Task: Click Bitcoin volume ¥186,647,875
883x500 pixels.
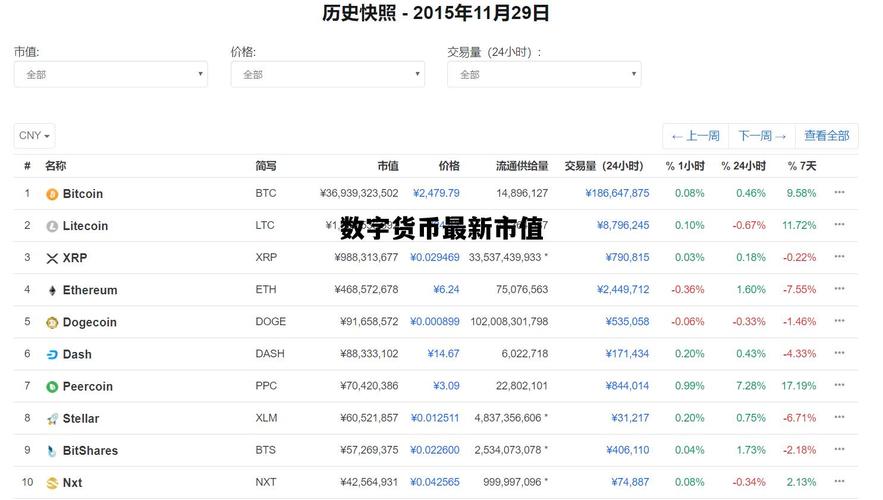Action: [617, 193]
